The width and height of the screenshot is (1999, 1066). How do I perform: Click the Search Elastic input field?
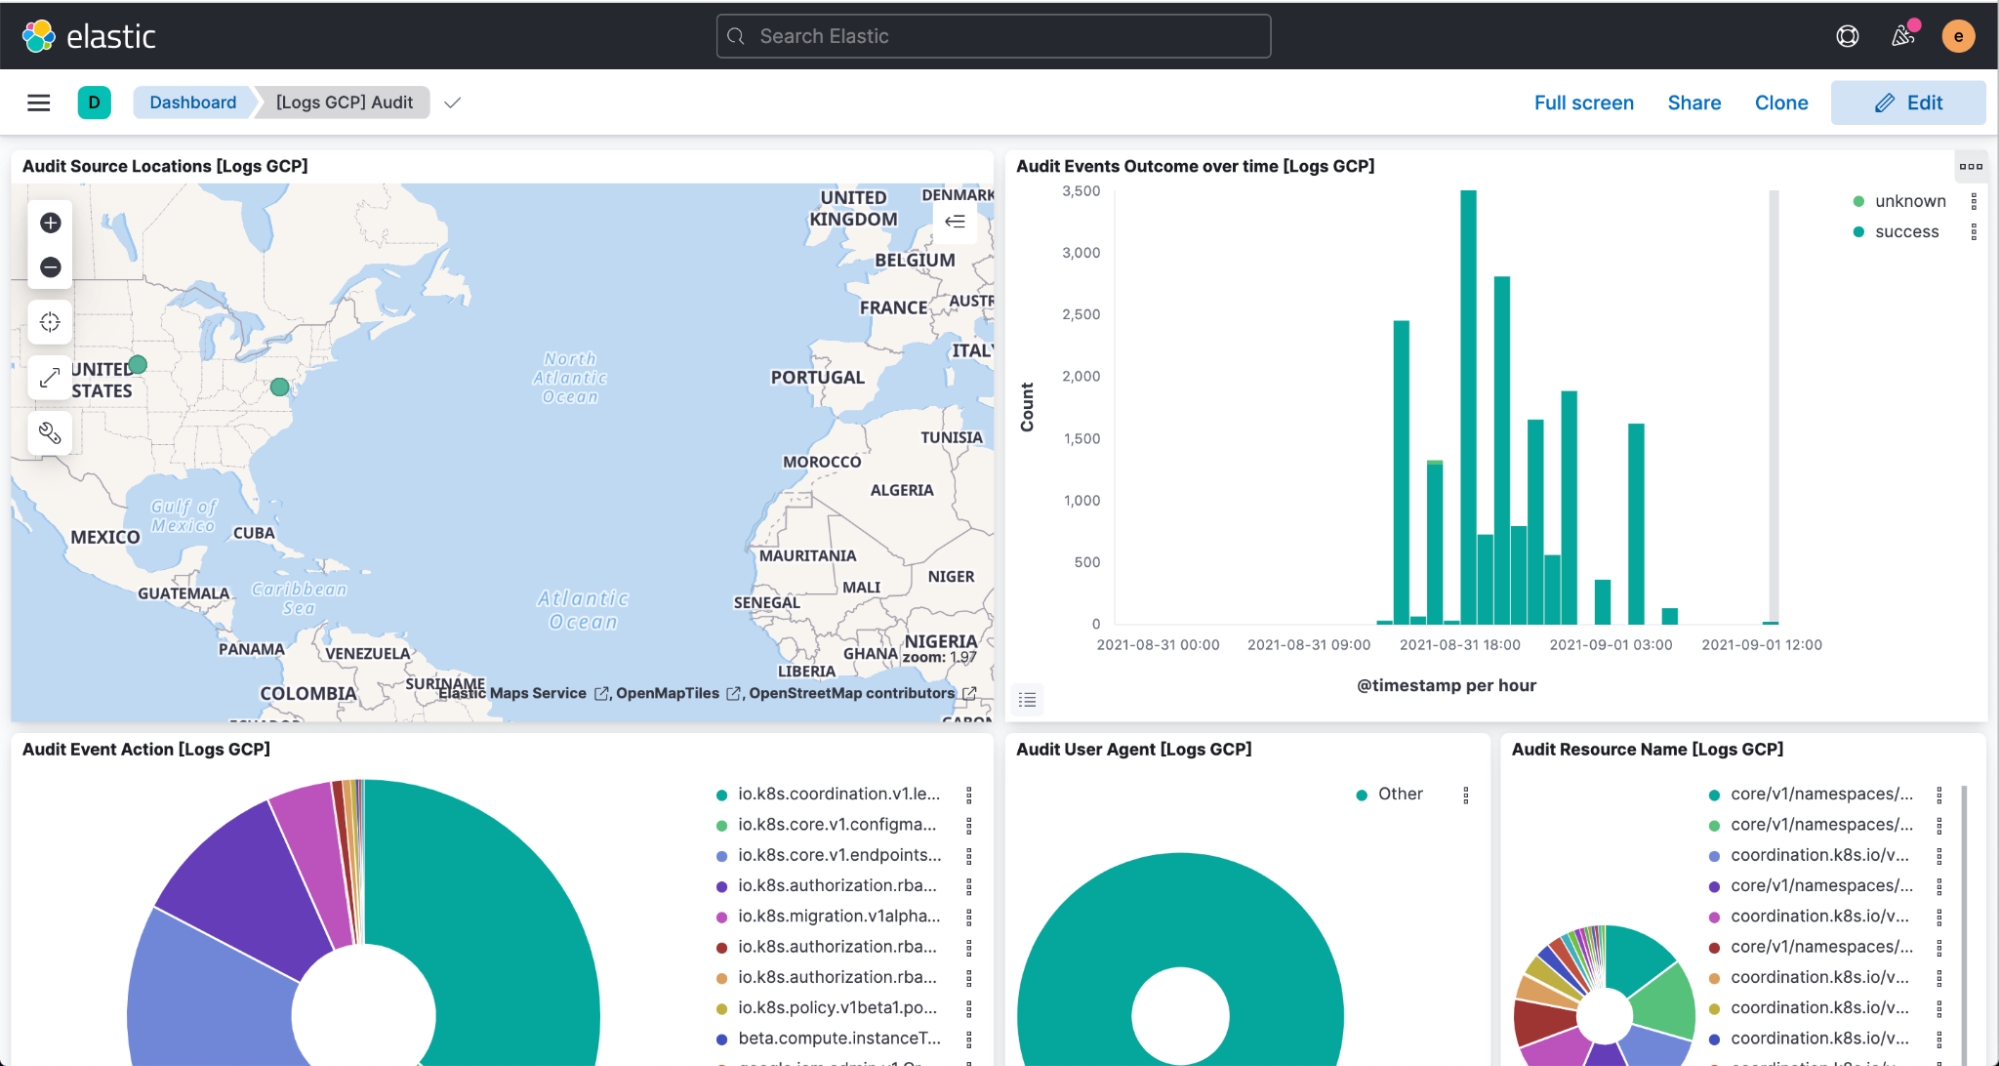[992, 35]
